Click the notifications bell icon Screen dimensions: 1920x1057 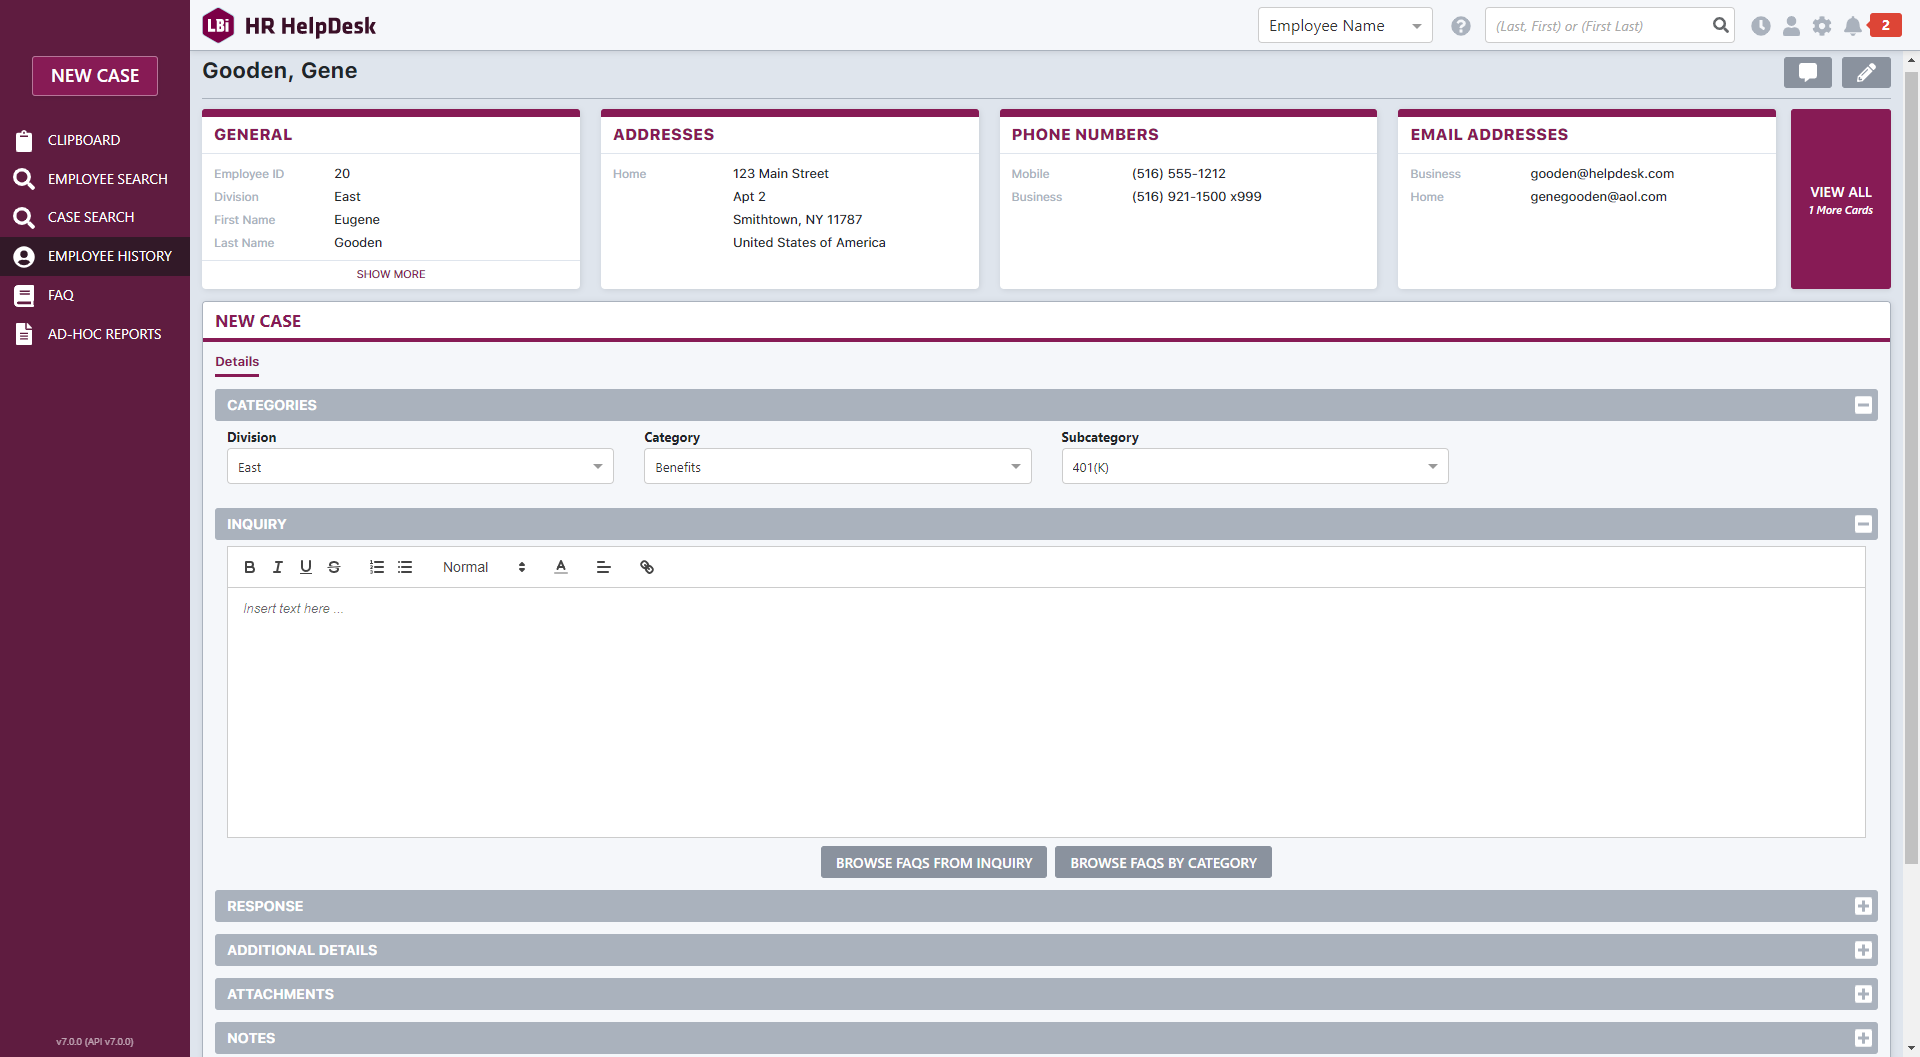coord(1852,26)
